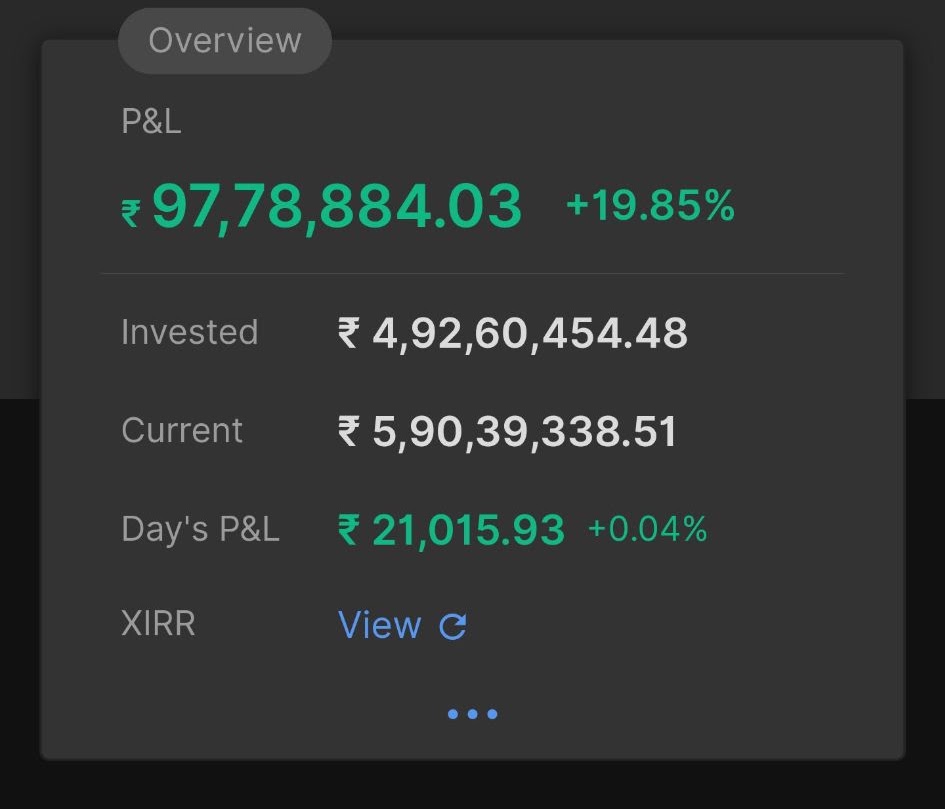This screenshot has height=809, width=945.
Task: Click the Current row label
Action: (x=182, y=430)
